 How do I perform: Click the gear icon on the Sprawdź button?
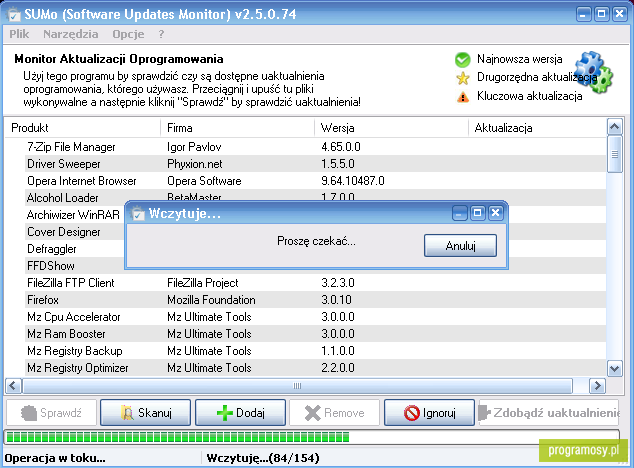point(29,413)
